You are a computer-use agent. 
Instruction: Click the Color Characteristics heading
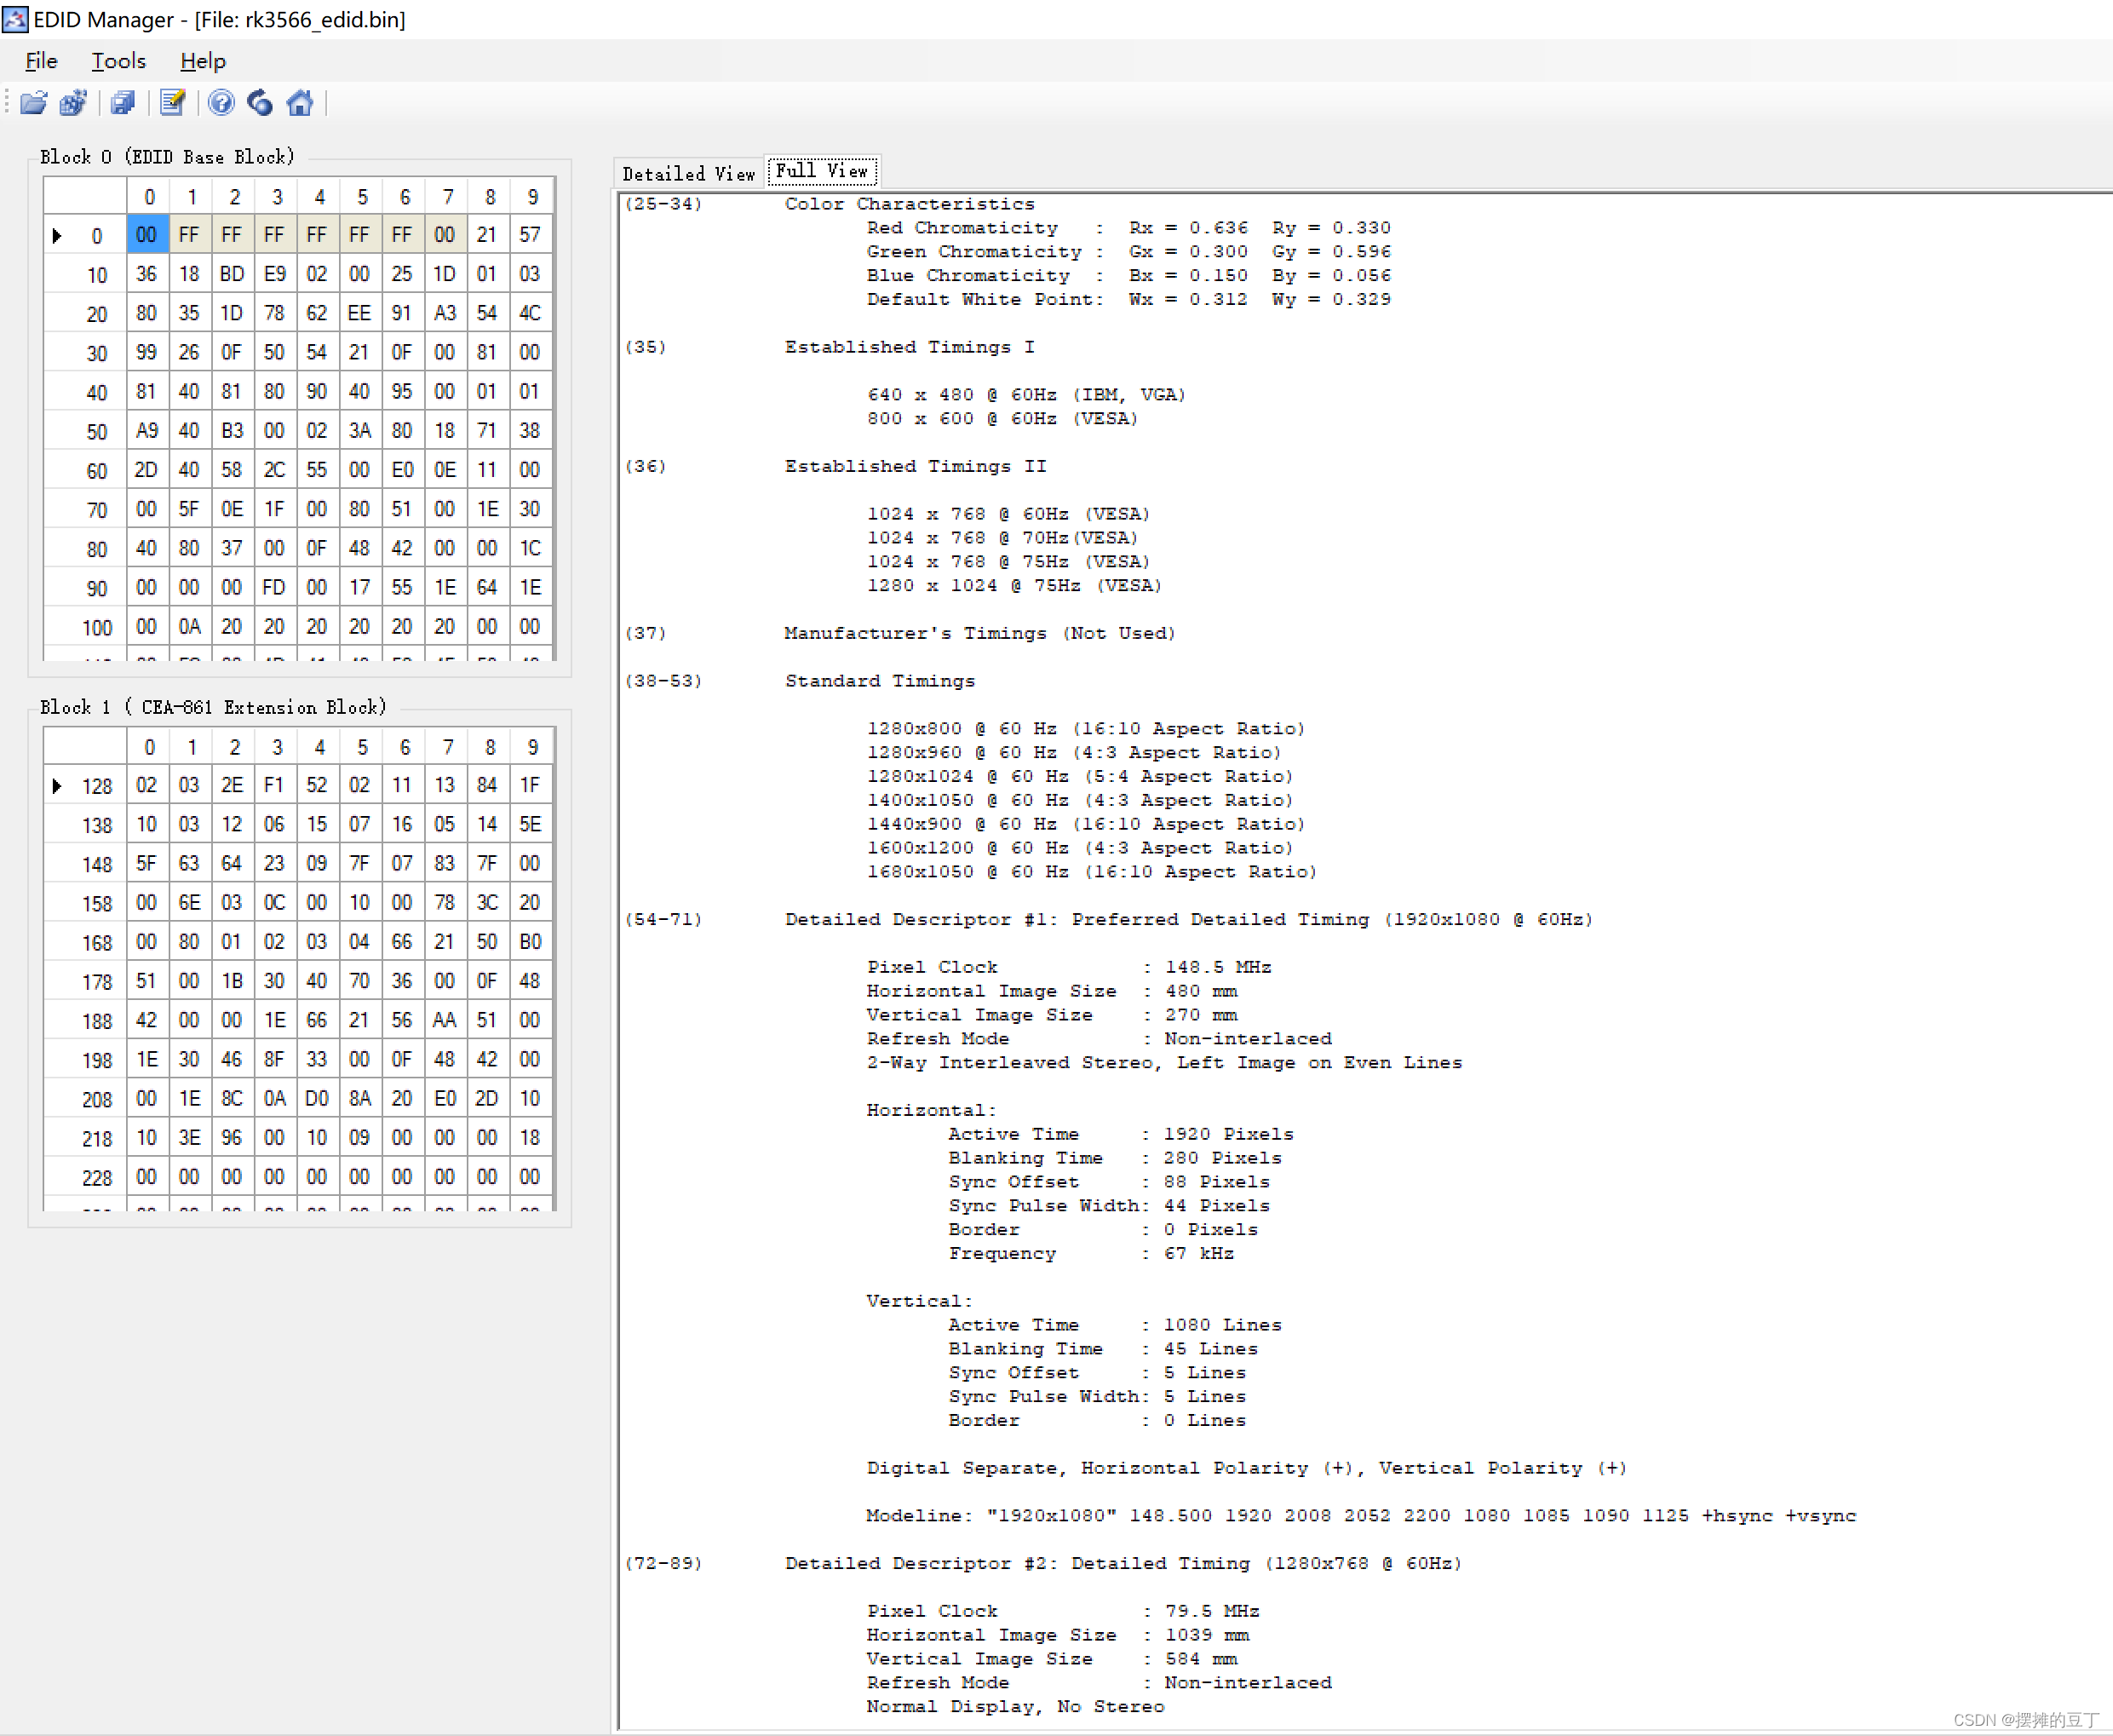coord(909,204)
